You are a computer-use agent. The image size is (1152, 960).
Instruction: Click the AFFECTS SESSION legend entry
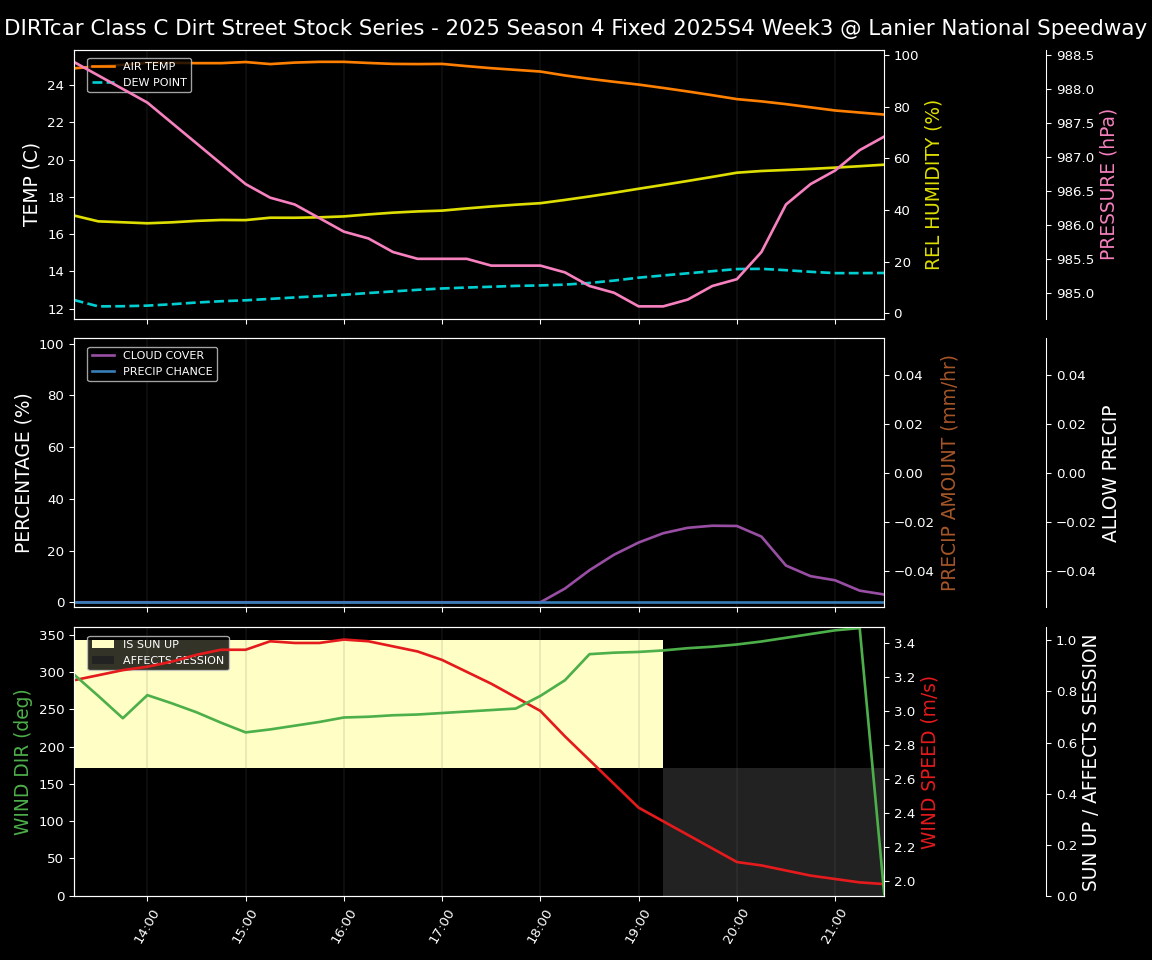tap(173, 661)
